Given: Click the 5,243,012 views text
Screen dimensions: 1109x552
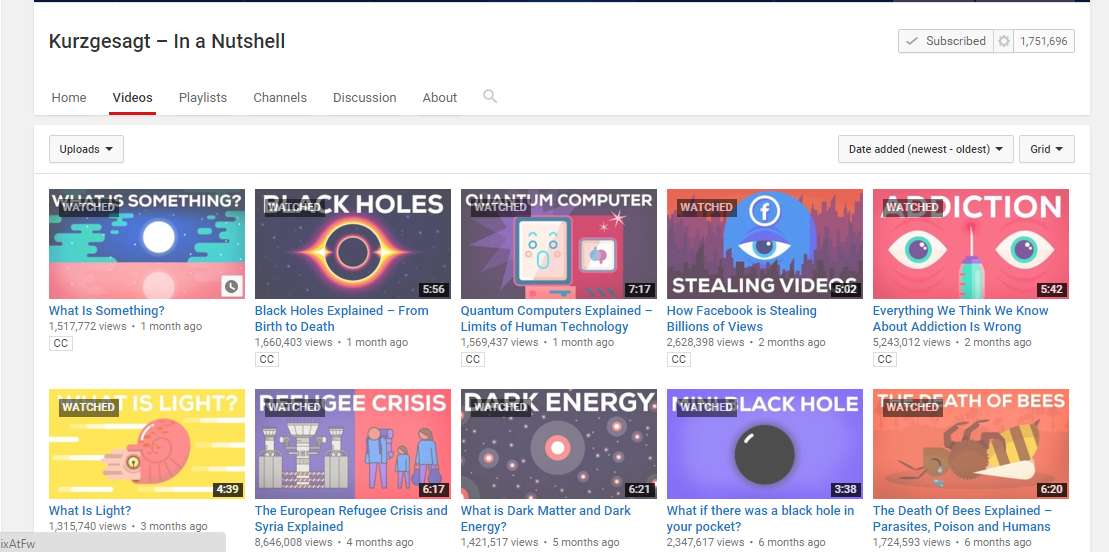Looking at the screenshot, I should (x=912, y=343).
